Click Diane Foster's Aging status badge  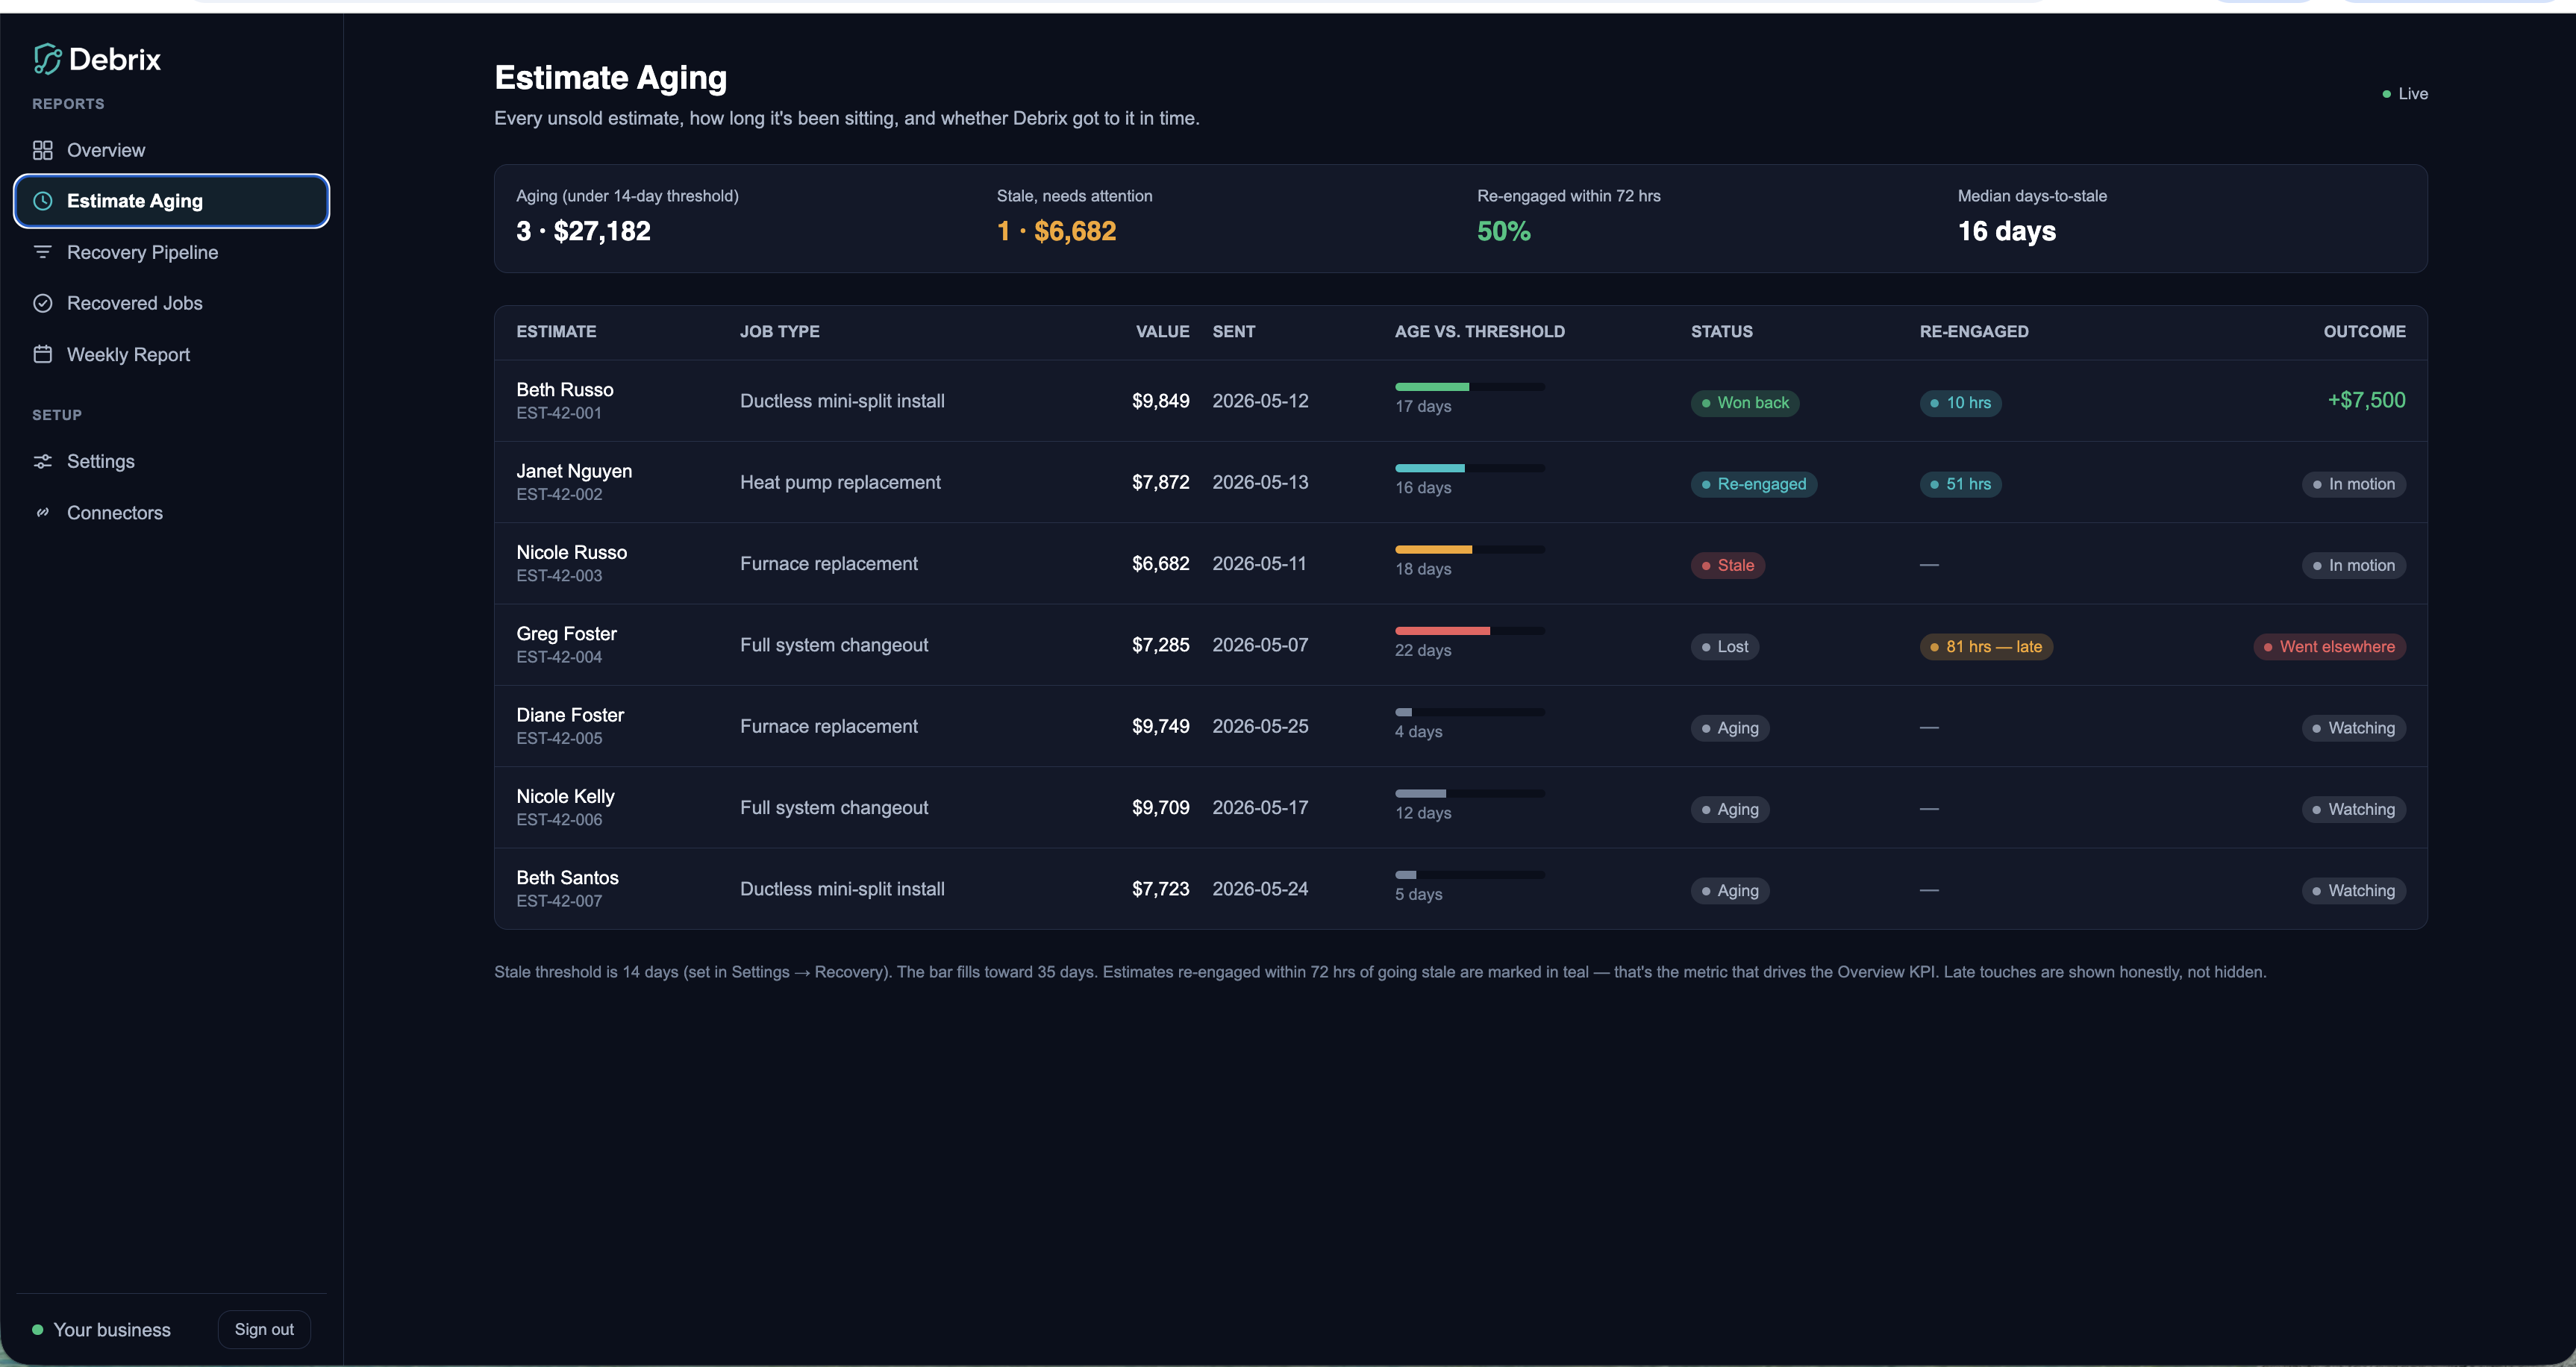click(1730, 728)
